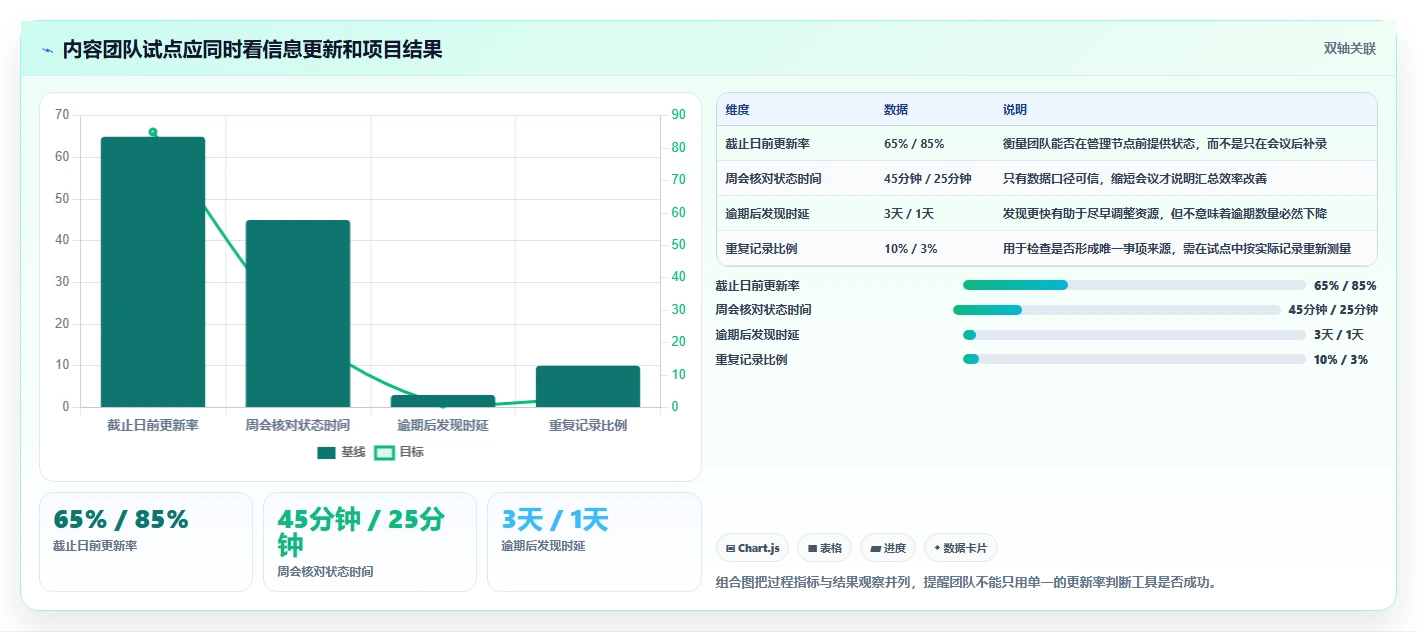Click the lightning icon beside the title
1417x632 pixels.
[x=47, y=50]
